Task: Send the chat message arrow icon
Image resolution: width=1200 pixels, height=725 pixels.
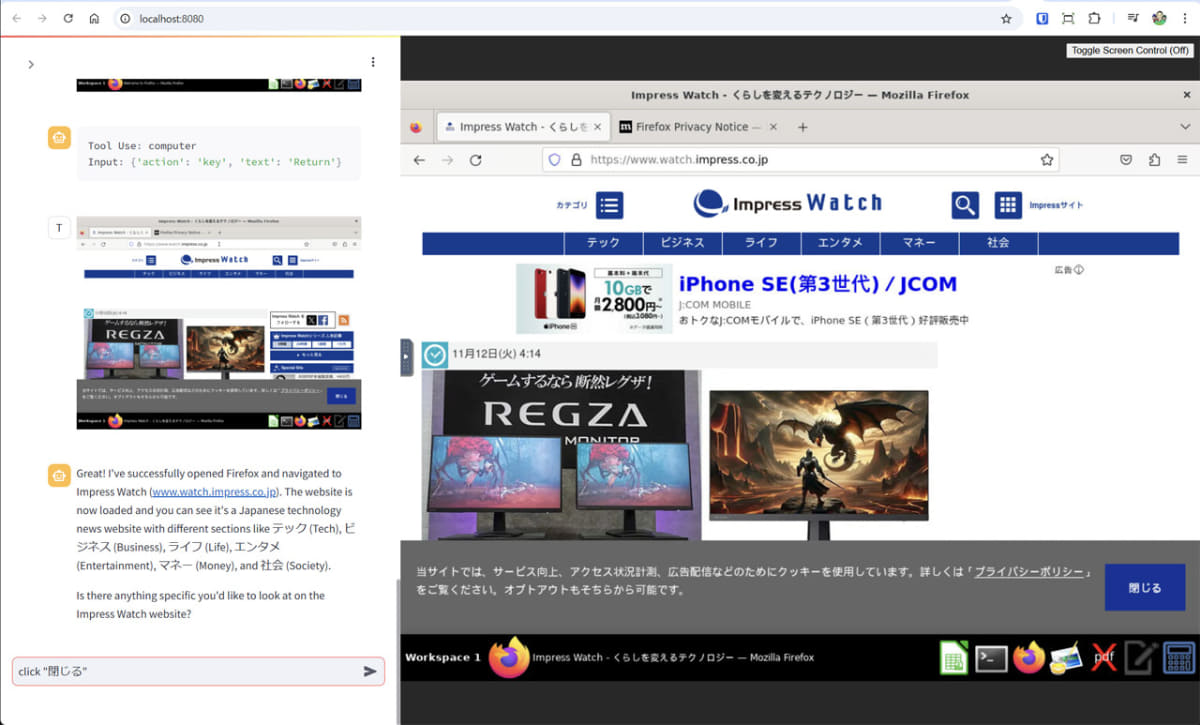Action: 370,672
